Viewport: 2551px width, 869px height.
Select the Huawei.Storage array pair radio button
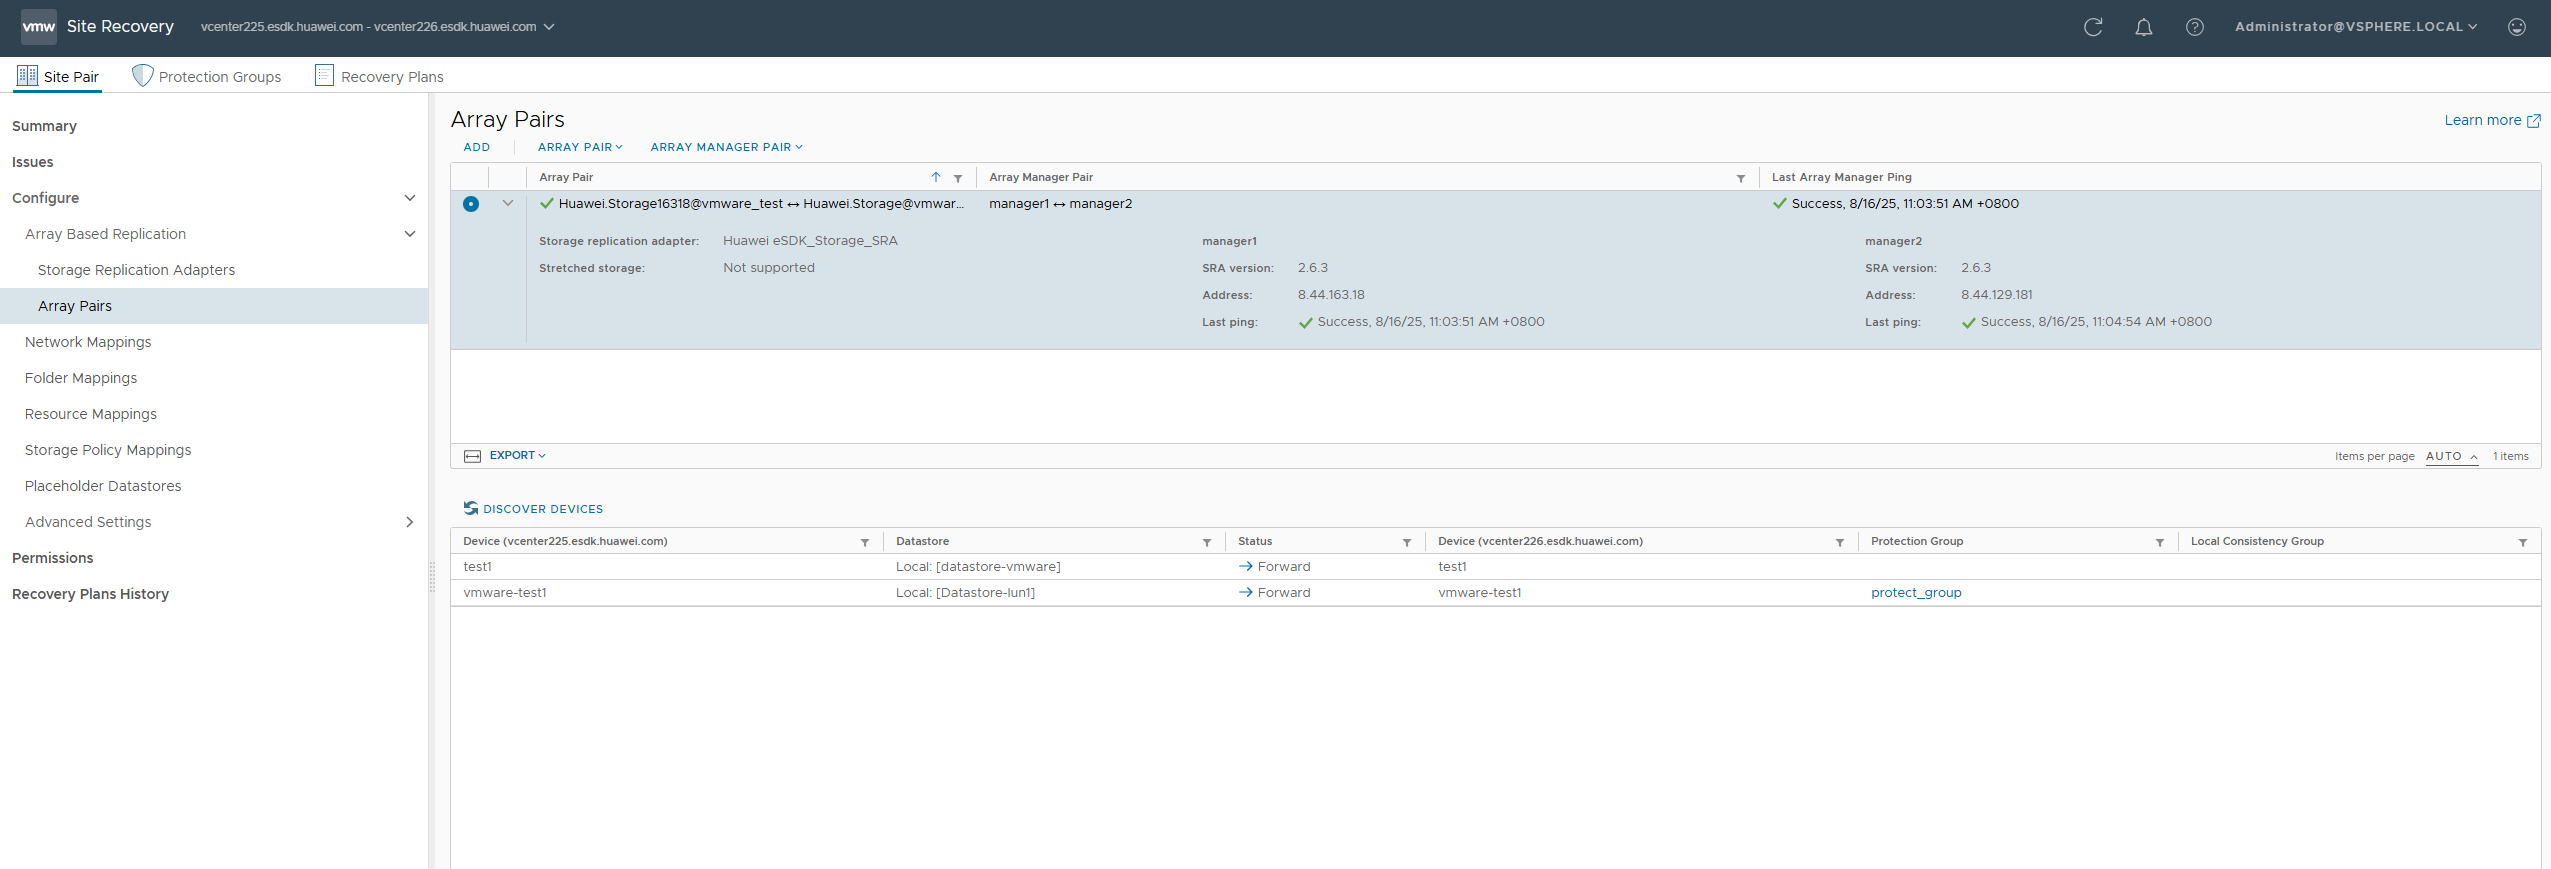click(471, 204)
